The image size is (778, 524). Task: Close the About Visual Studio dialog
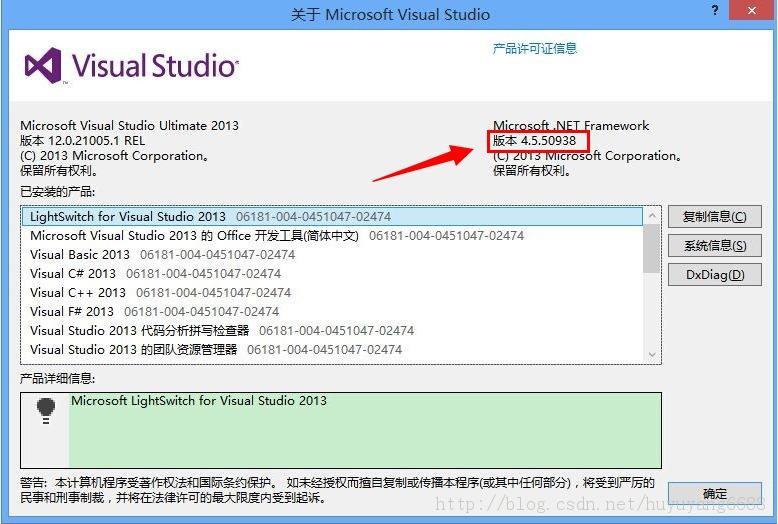click(752, 10)
